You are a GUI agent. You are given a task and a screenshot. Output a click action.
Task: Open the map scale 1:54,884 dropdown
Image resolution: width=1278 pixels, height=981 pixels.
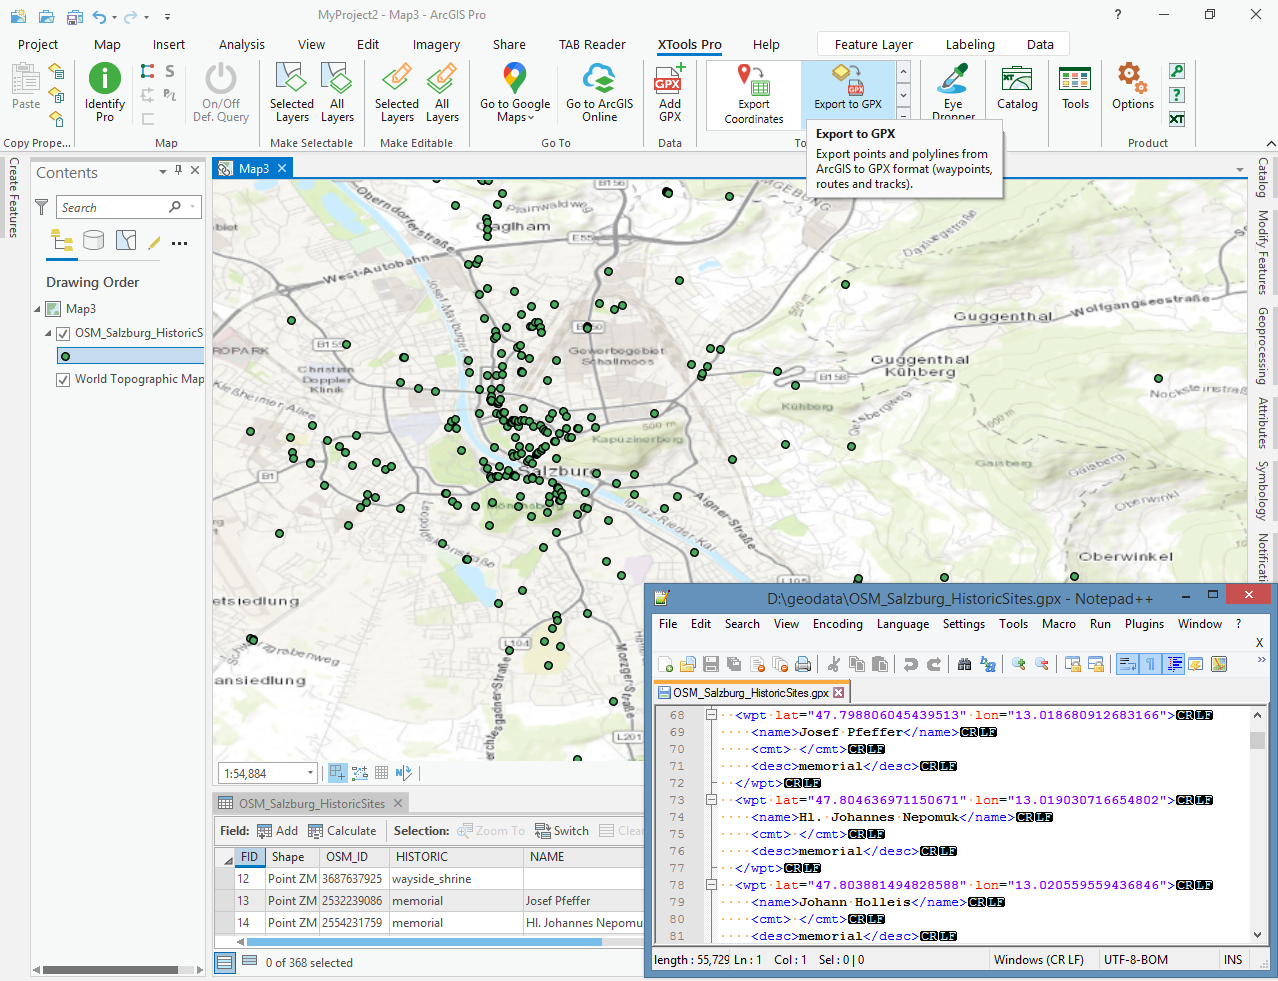click(x=310, y=773)
